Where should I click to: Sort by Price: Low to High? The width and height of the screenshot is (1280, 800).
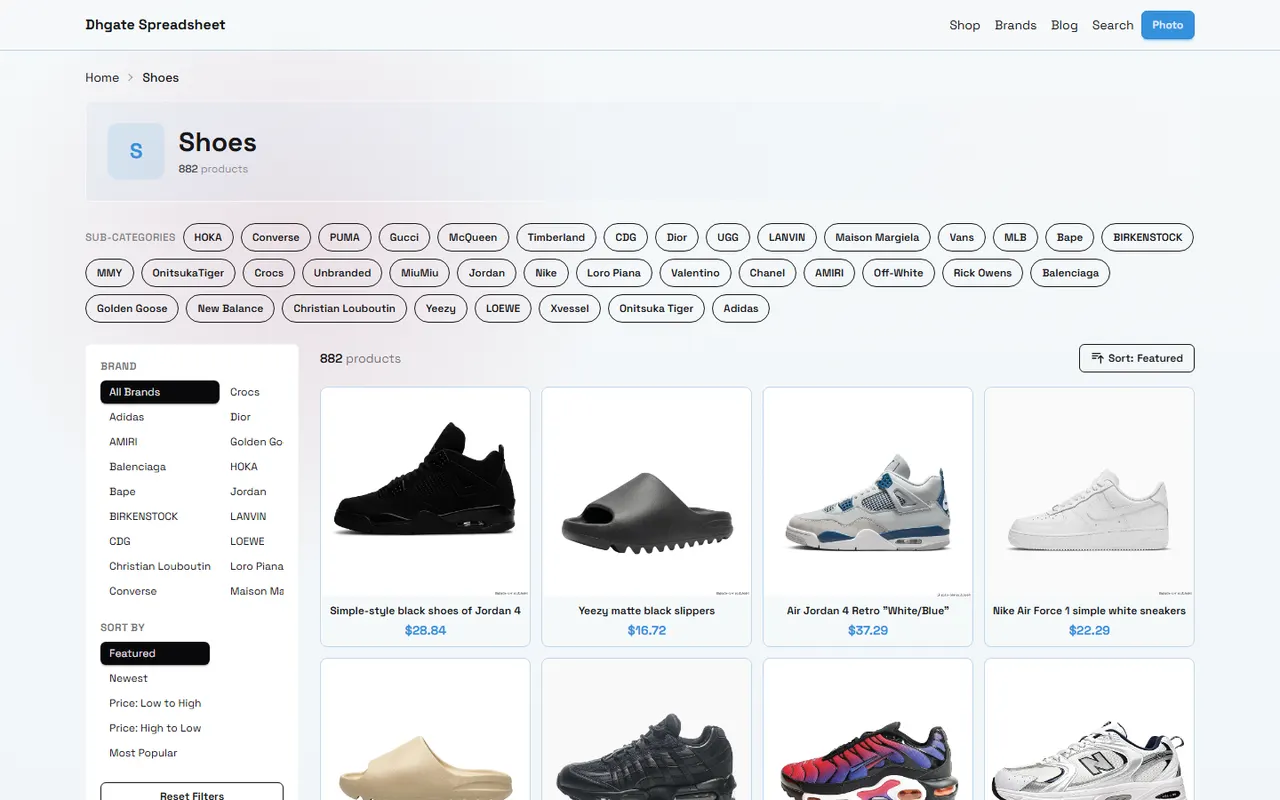155,703
